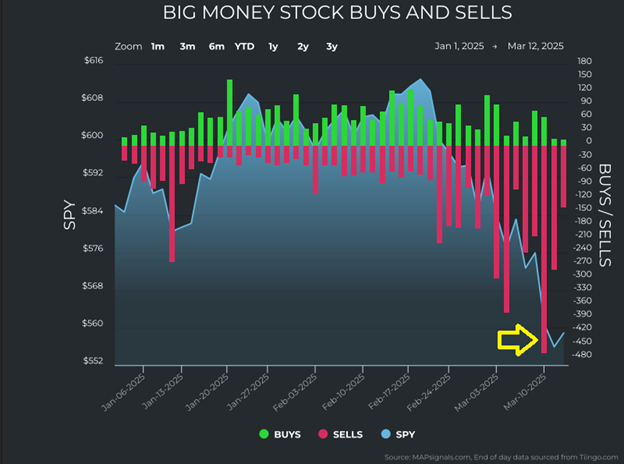Click the tallest green buy bar
Viewport: 624px width, 464px height.
click(230, 112)
